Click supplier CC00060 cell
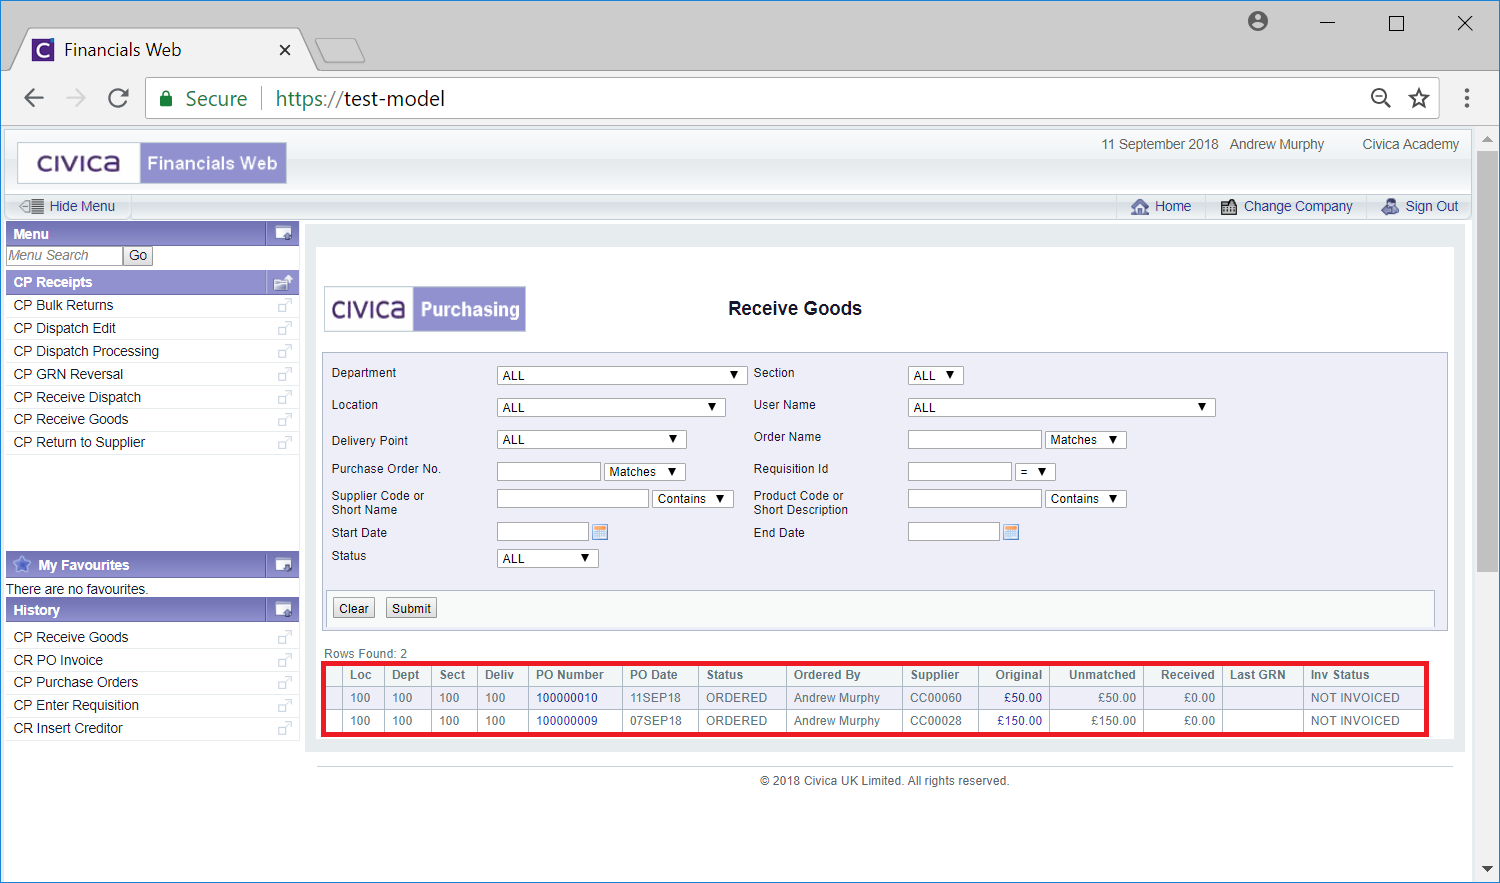 point(936,698)
